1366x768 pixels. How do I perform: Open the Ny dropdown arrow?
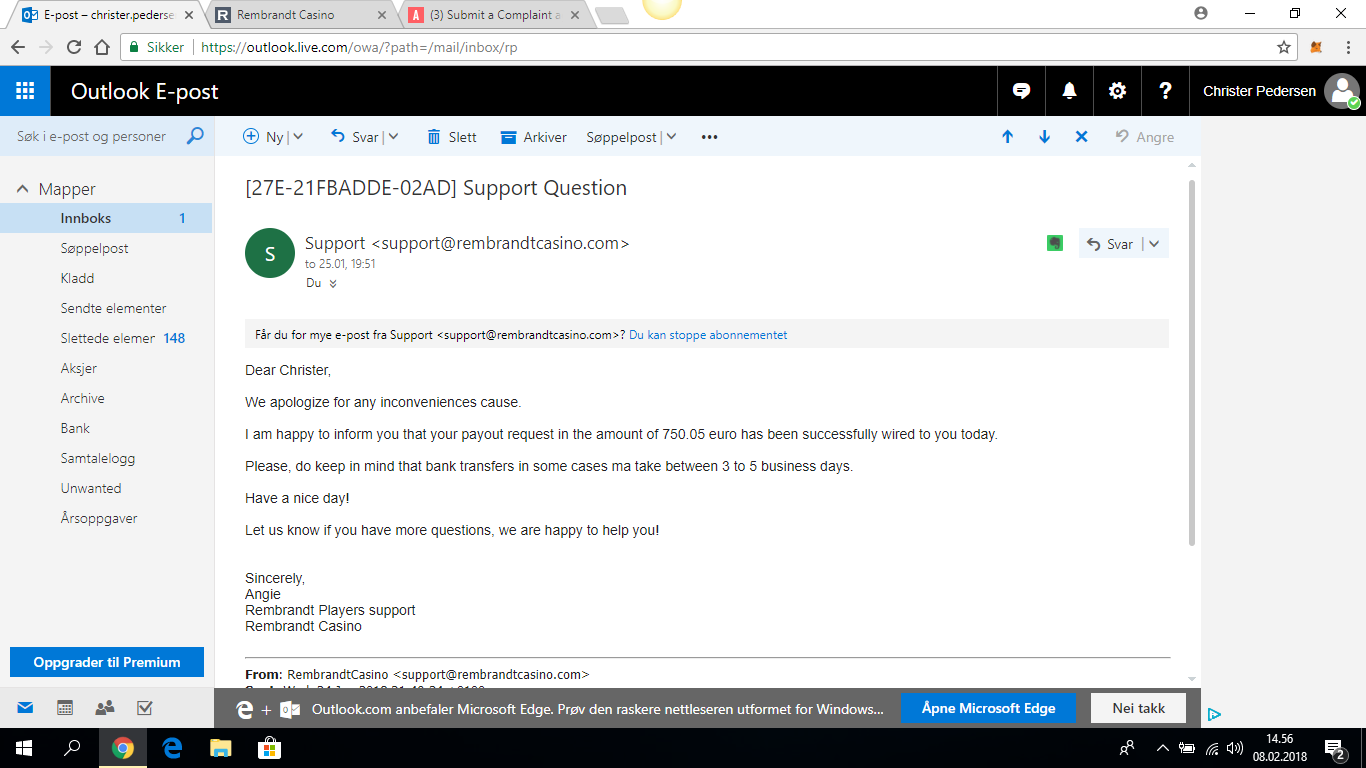pos(298,137)
